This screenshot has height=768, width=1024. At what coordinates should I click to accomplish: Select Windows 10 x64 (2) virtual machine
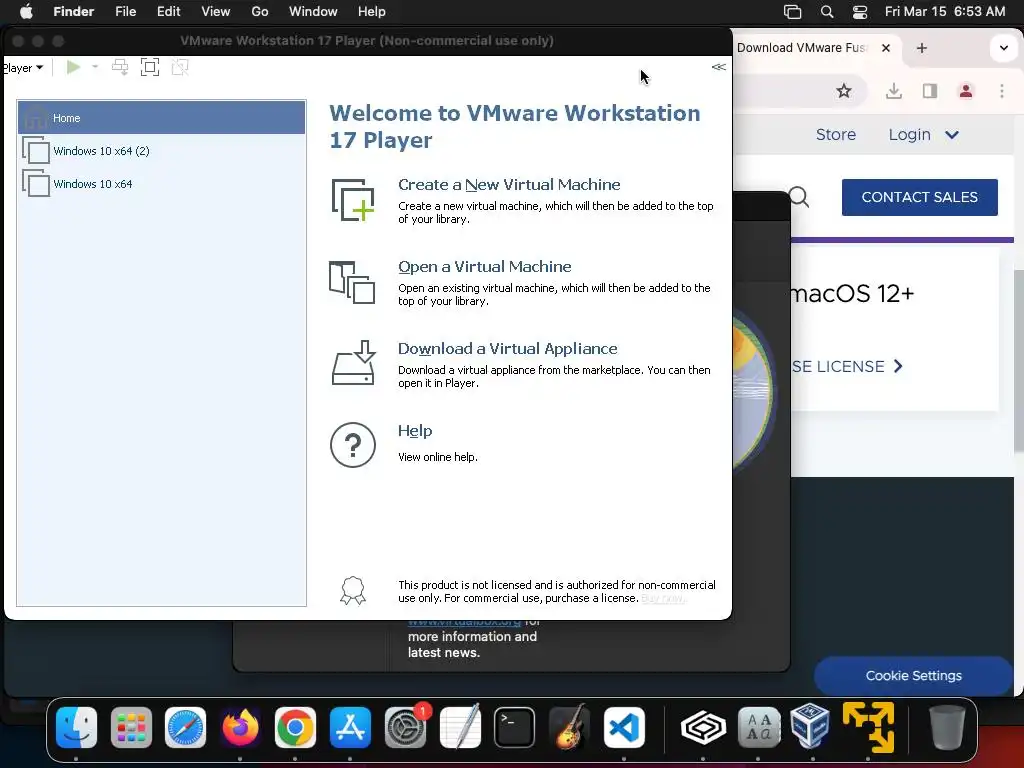point(161,151)
